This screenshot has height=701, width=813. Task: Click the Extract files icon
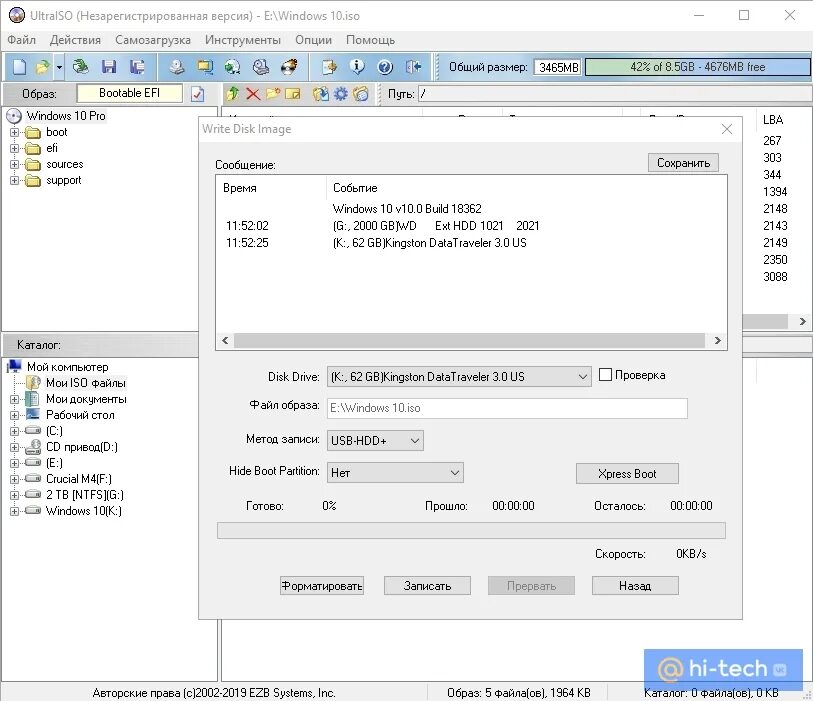click(x=321, y=94)
